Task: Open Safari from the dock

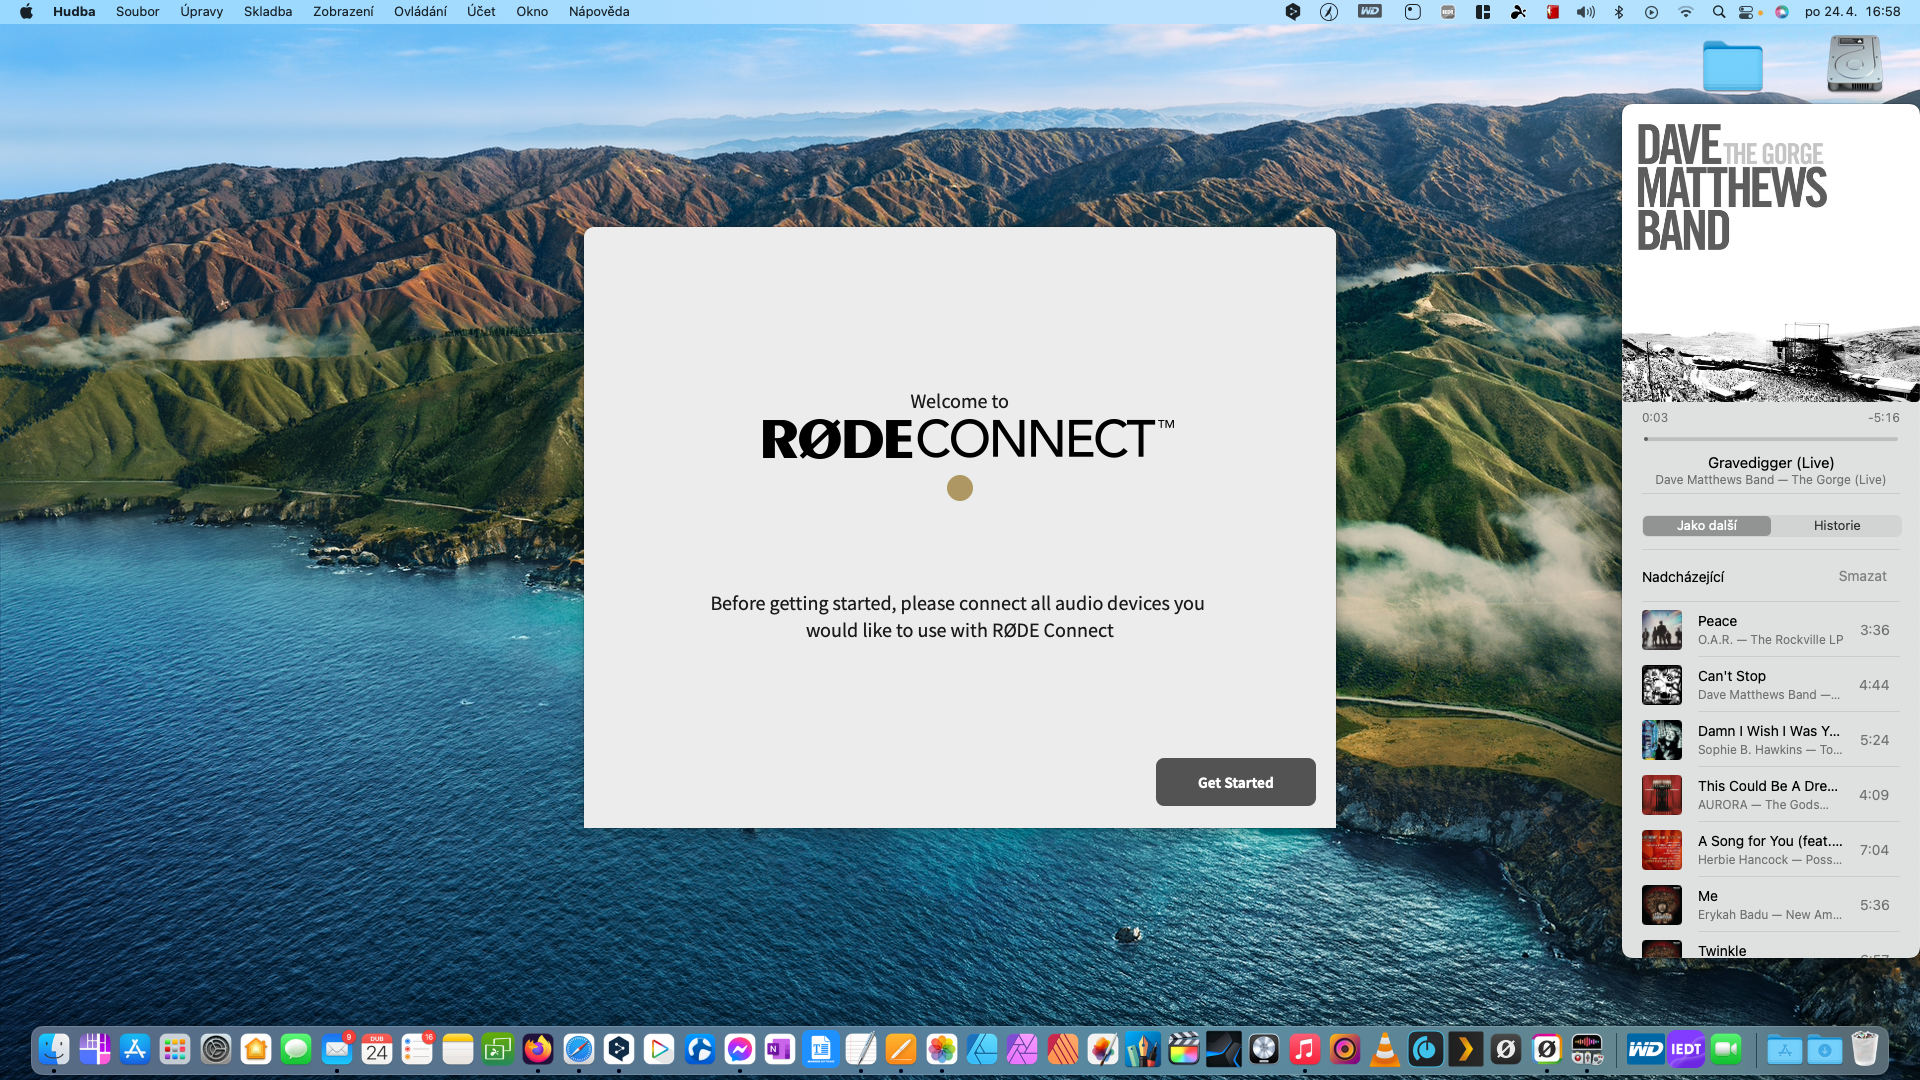Action: pos(579,1049)
